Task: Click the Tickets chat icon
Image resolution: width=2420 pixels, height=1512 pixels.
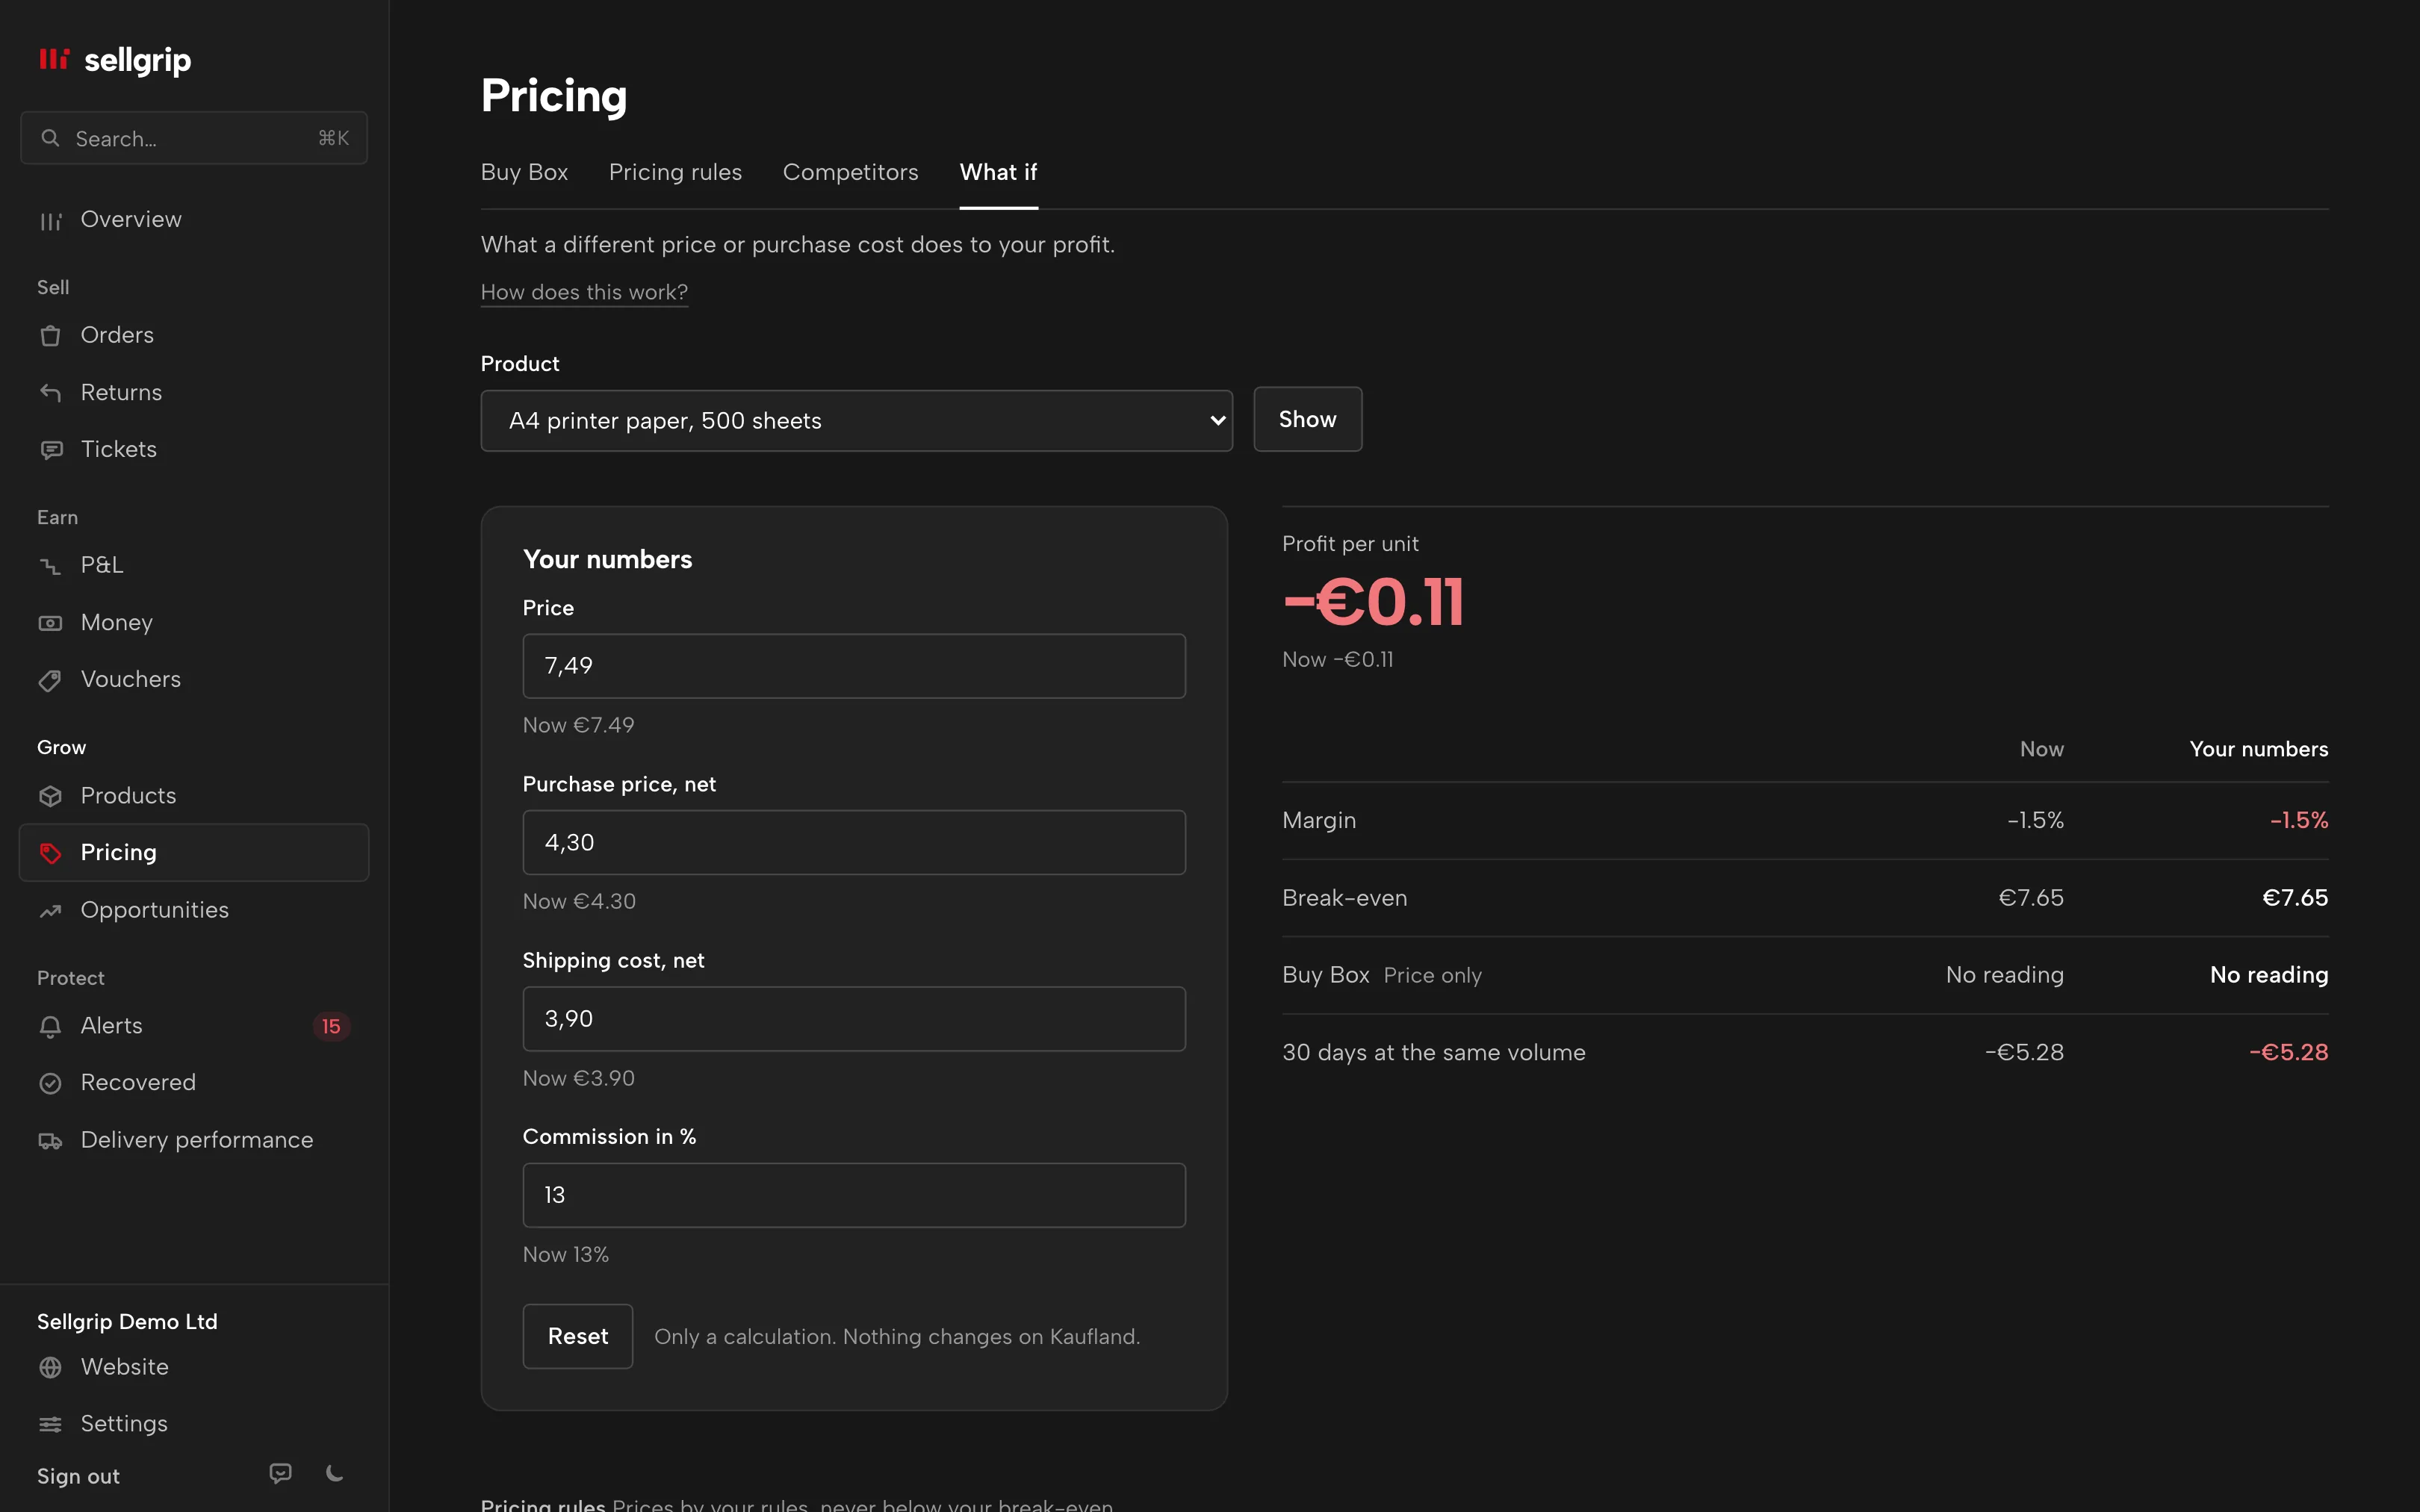Action: (x=50, y=450)
